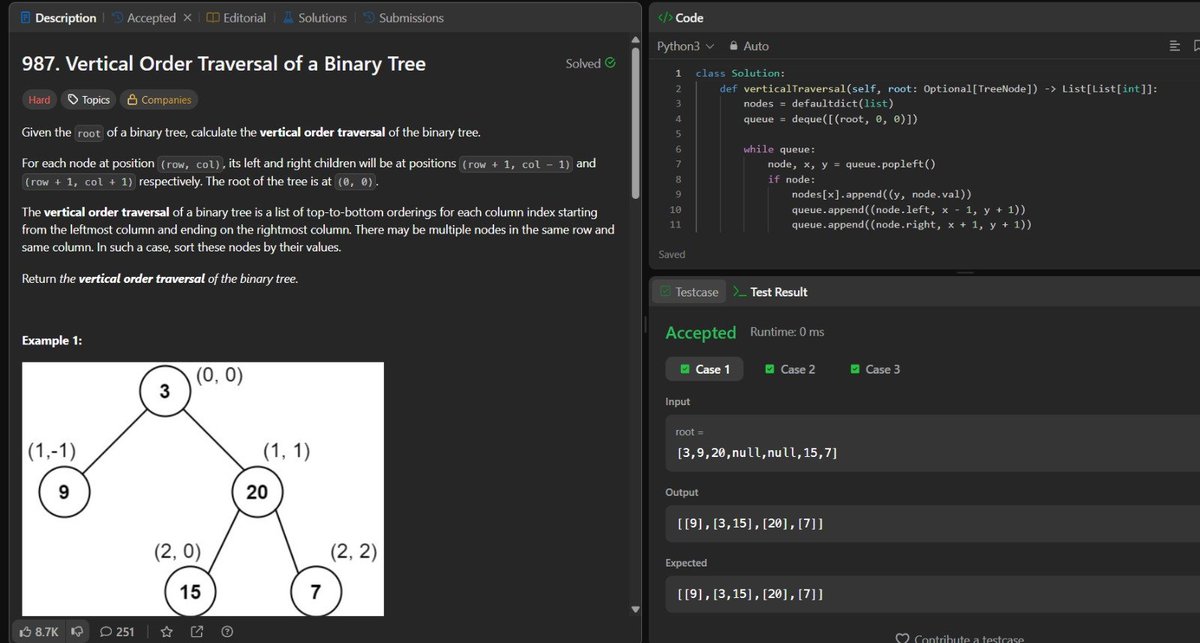Select Case 2 test case

790,369
